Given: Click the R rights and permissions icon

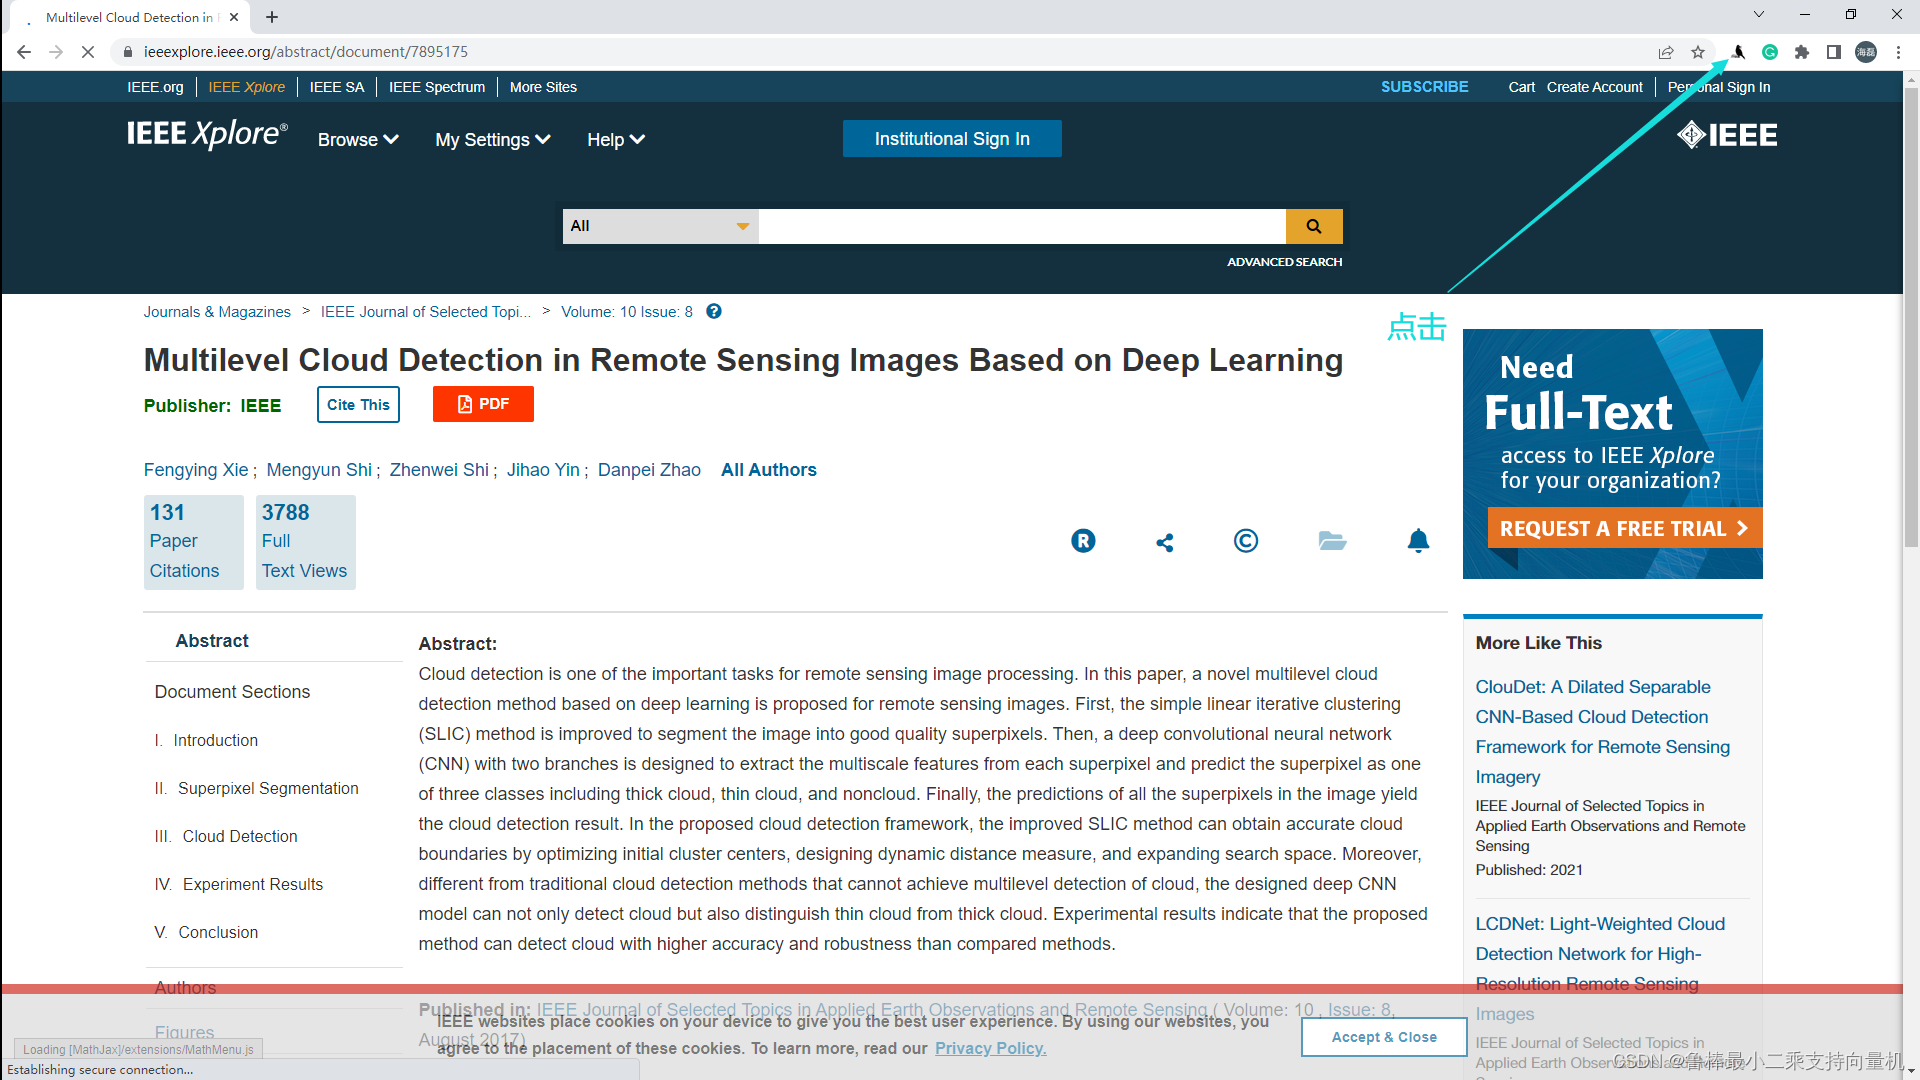Looking at the screenshot, I should pos(1083,541).
